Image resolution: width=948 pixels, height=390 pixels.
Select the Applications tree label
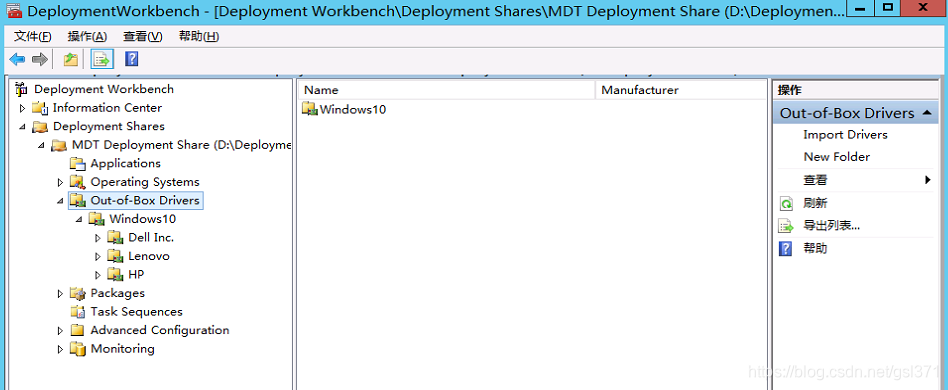point(126,163)
